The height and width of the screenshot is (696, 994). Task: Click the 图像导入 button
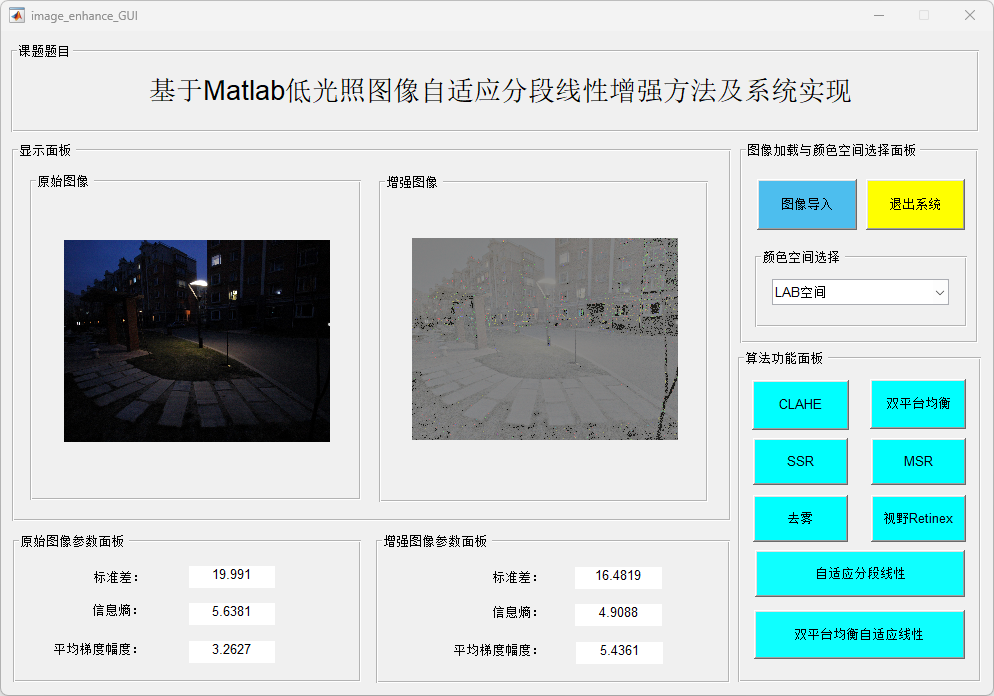(807, 204)
